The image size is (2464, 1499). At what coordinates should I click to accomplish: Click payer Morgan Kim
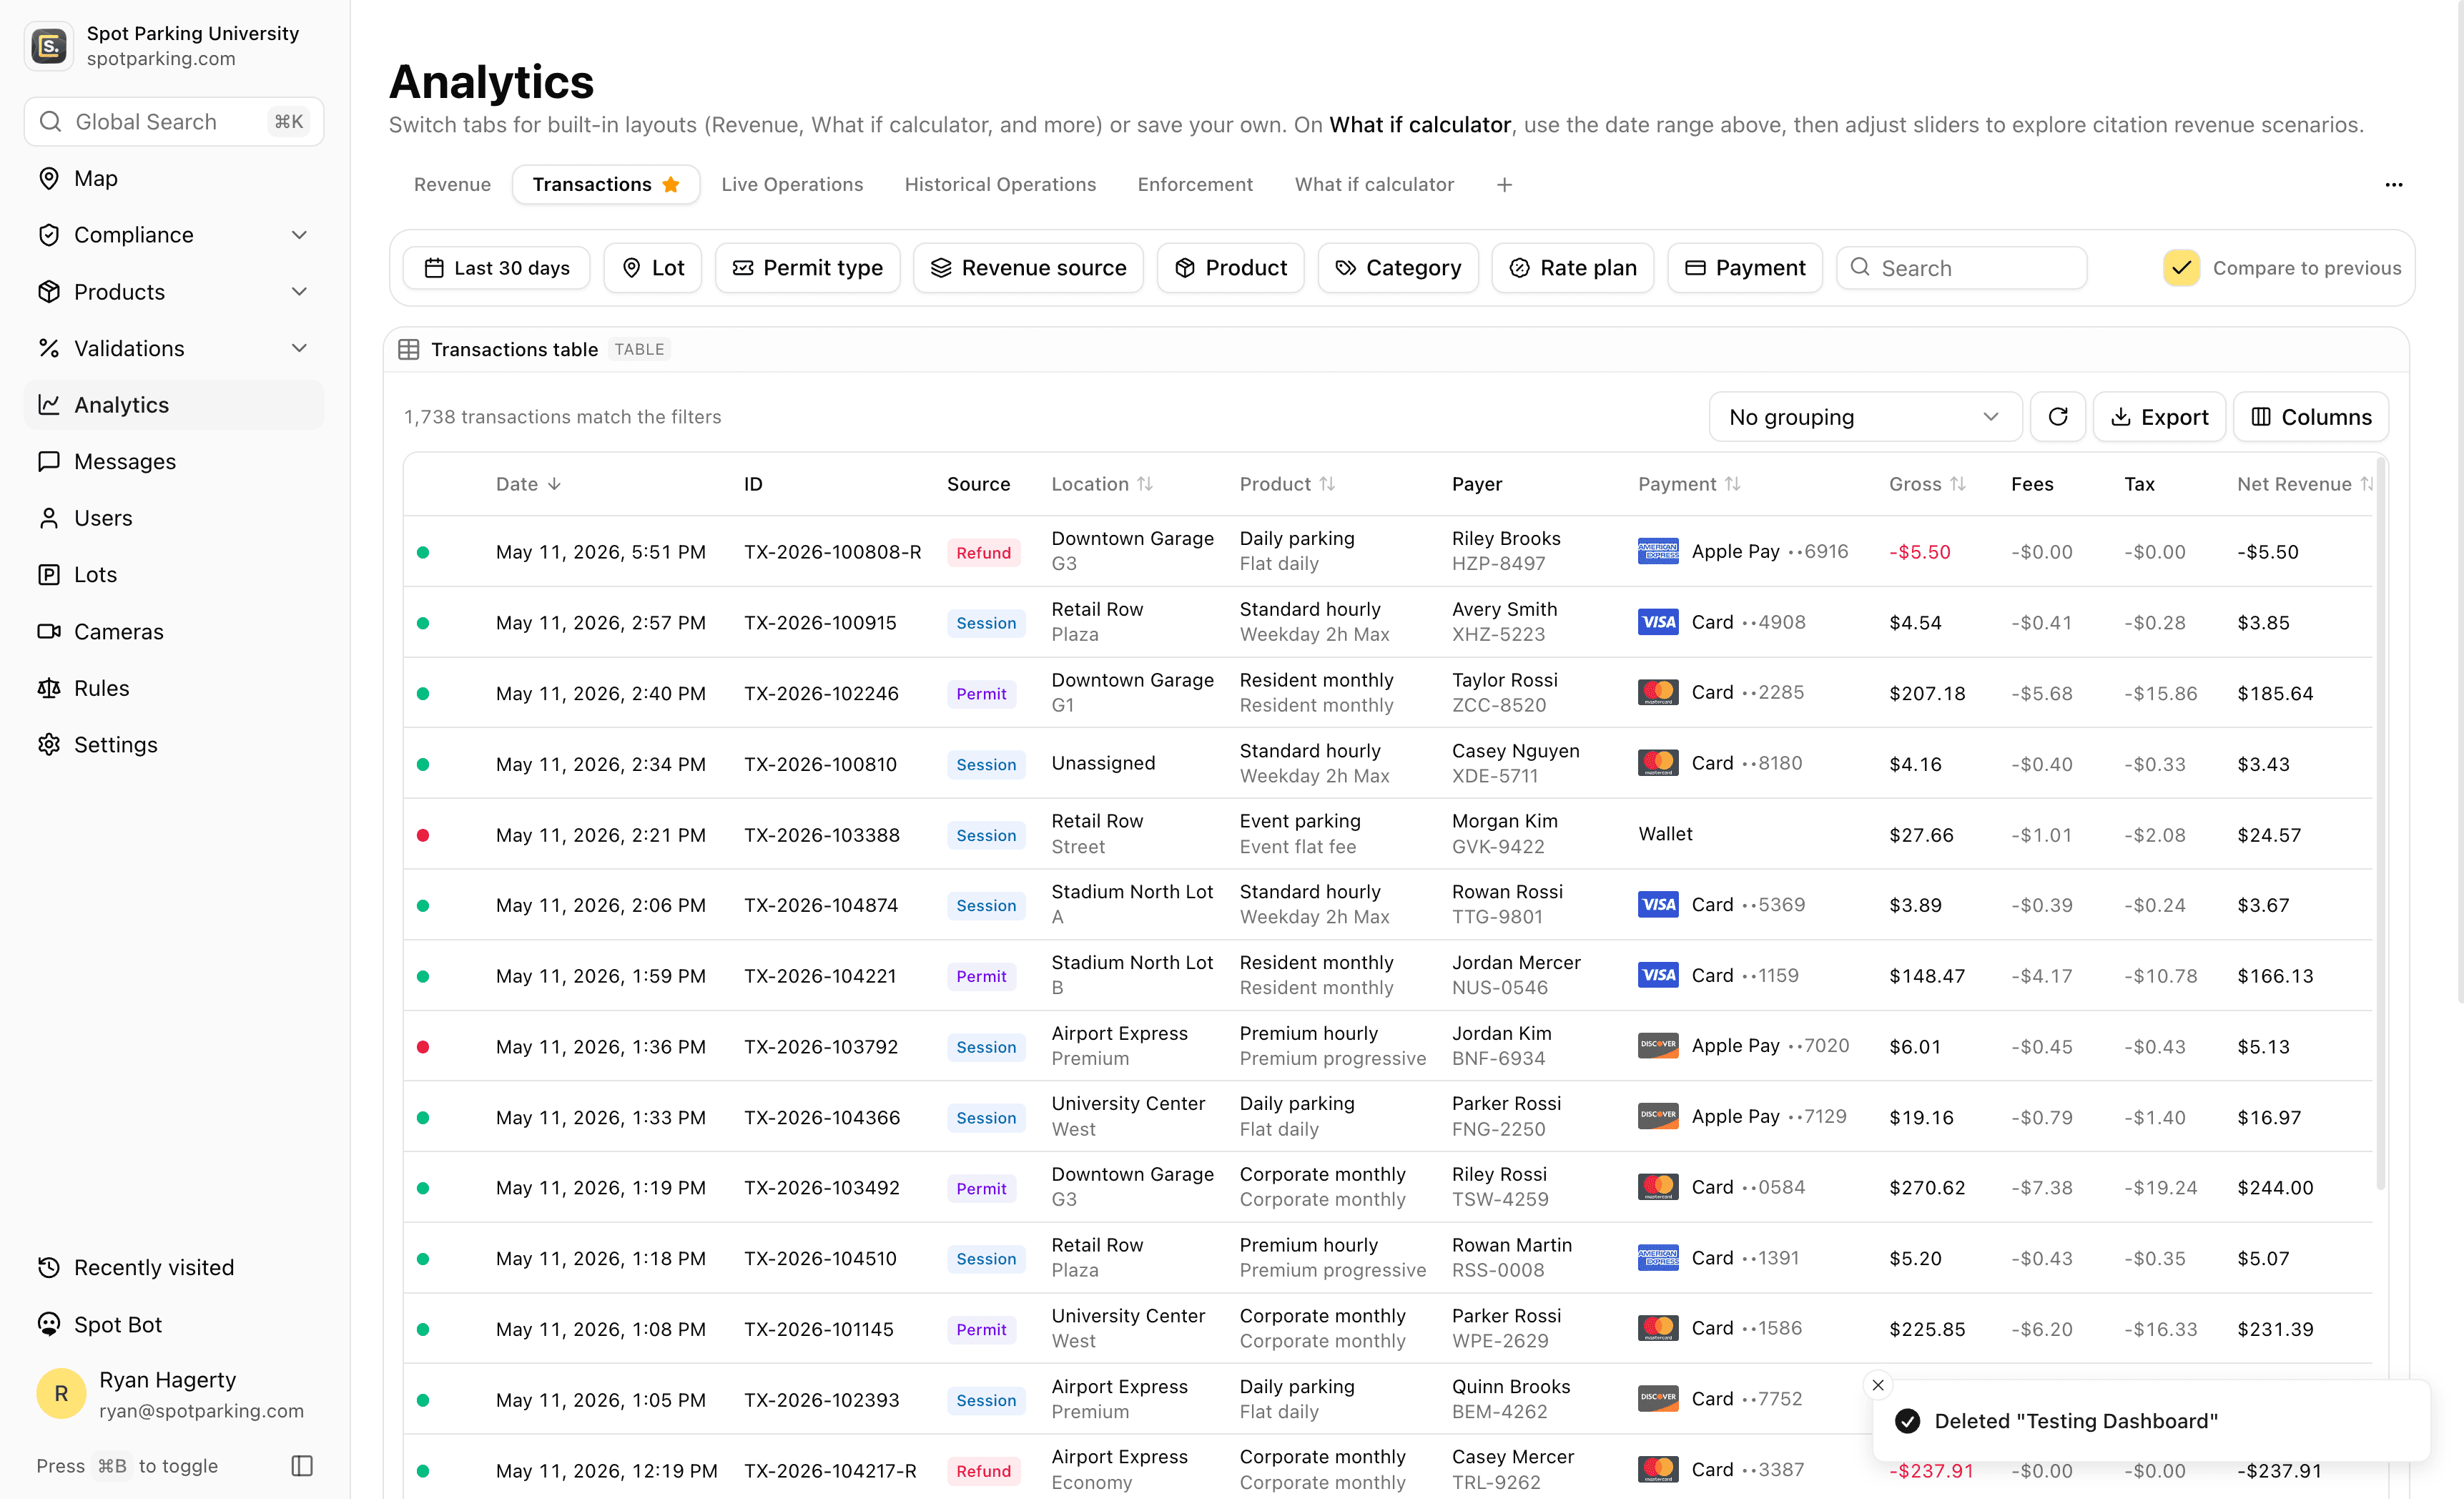(1504, 821)
